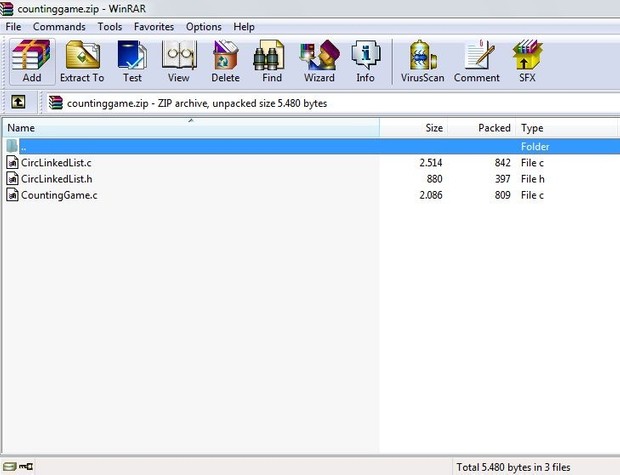Screen dimensions: 620x475
Task: Click the address bar path field
Action: [x=332, y=103]
